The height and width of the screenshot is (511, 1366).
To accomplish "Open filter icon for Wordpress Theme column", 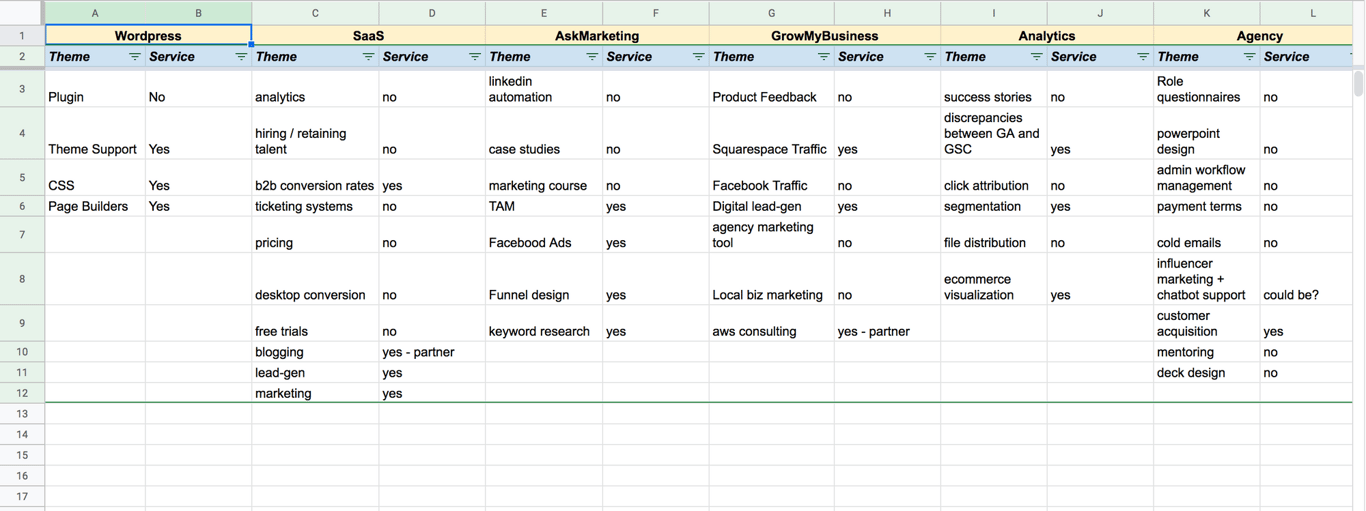I will (135, 57).
